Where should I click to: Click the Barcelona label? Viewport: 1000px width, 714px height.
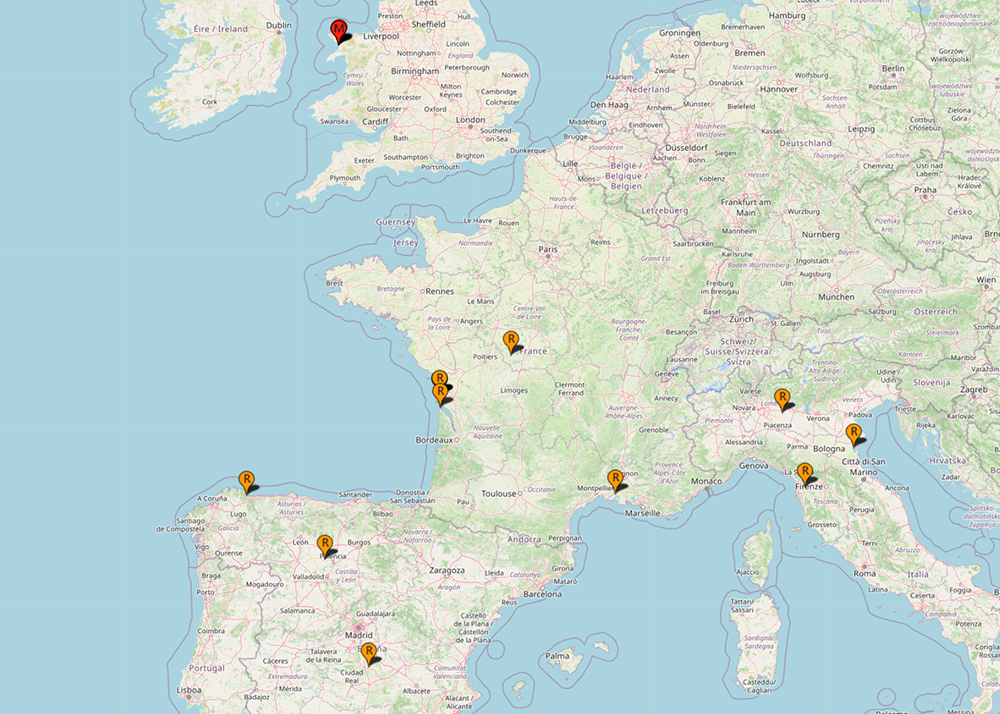[x=543, y=594]
